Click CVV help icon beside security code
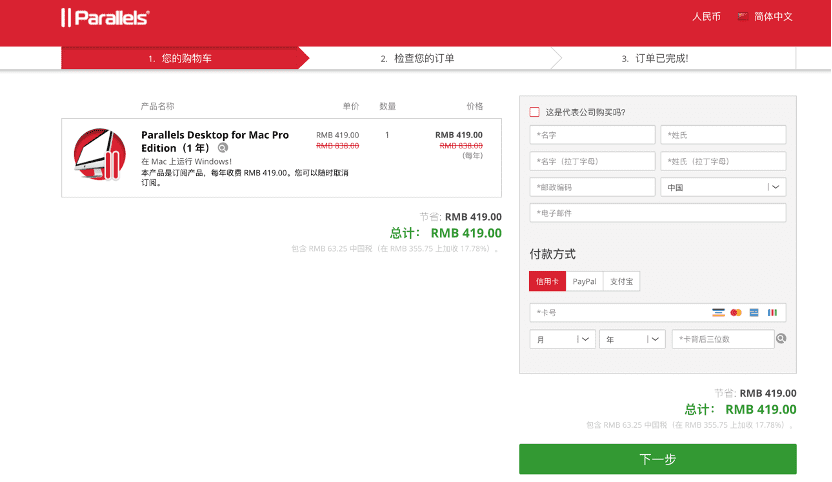The height and width of the screenshot is (482, 832). pos(781,339)
